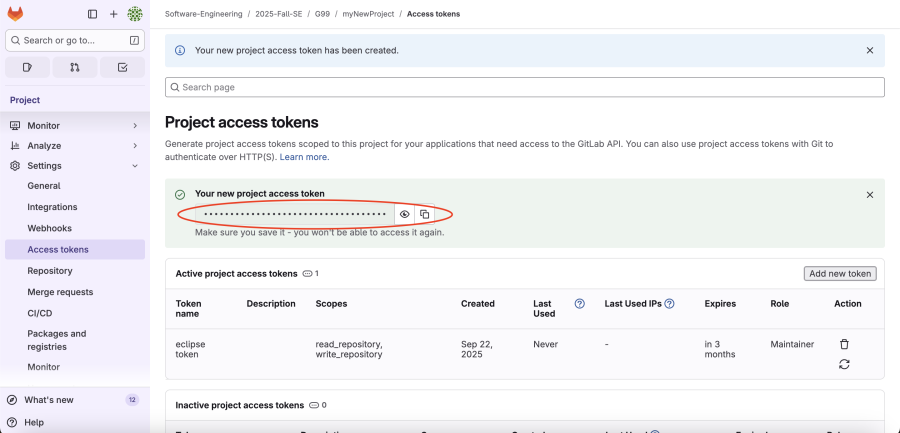Open the user avatar menu
Image resolution: width=900 pixels, height=433 pixels.
135,14
